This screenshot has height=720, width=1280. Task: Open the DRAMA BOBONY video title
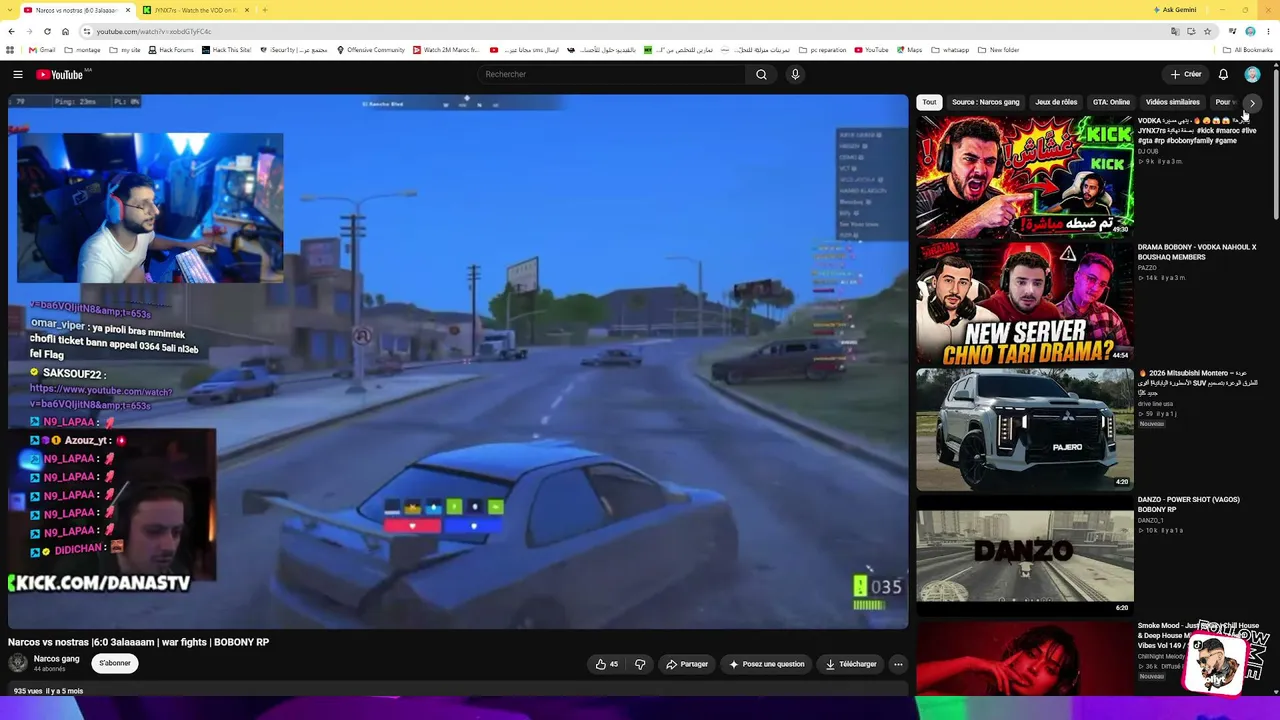pos(1197,252)
